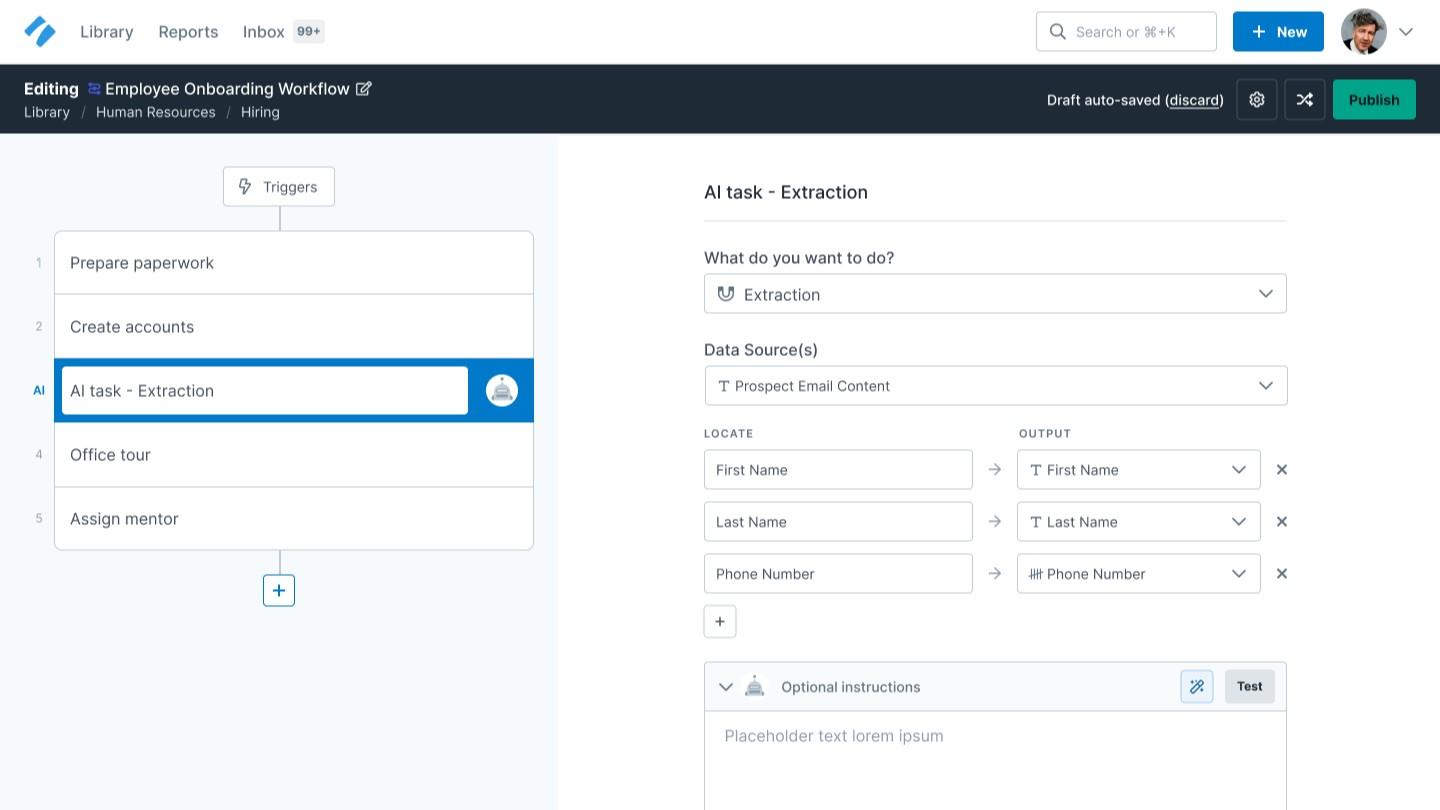Open the Extraction task type dropdown
1440x810 pixels.
tap(995, 294)
